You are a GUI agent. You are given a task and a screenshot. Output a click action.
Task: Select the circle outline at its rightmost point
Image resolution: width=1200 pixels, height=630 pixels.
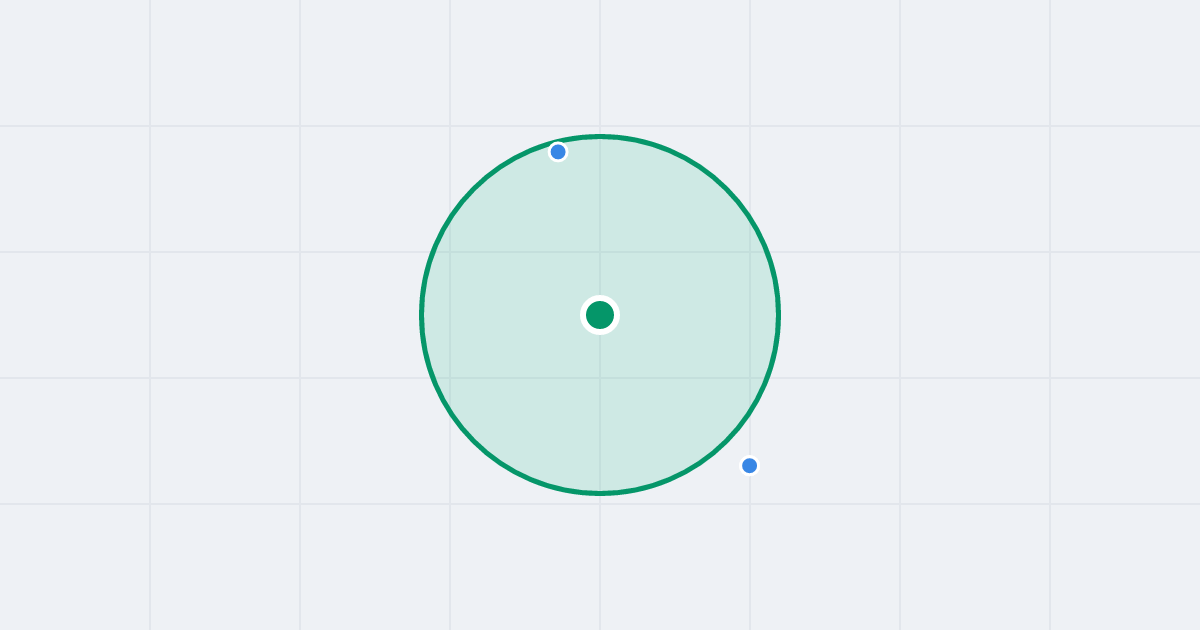click(779, 315)
